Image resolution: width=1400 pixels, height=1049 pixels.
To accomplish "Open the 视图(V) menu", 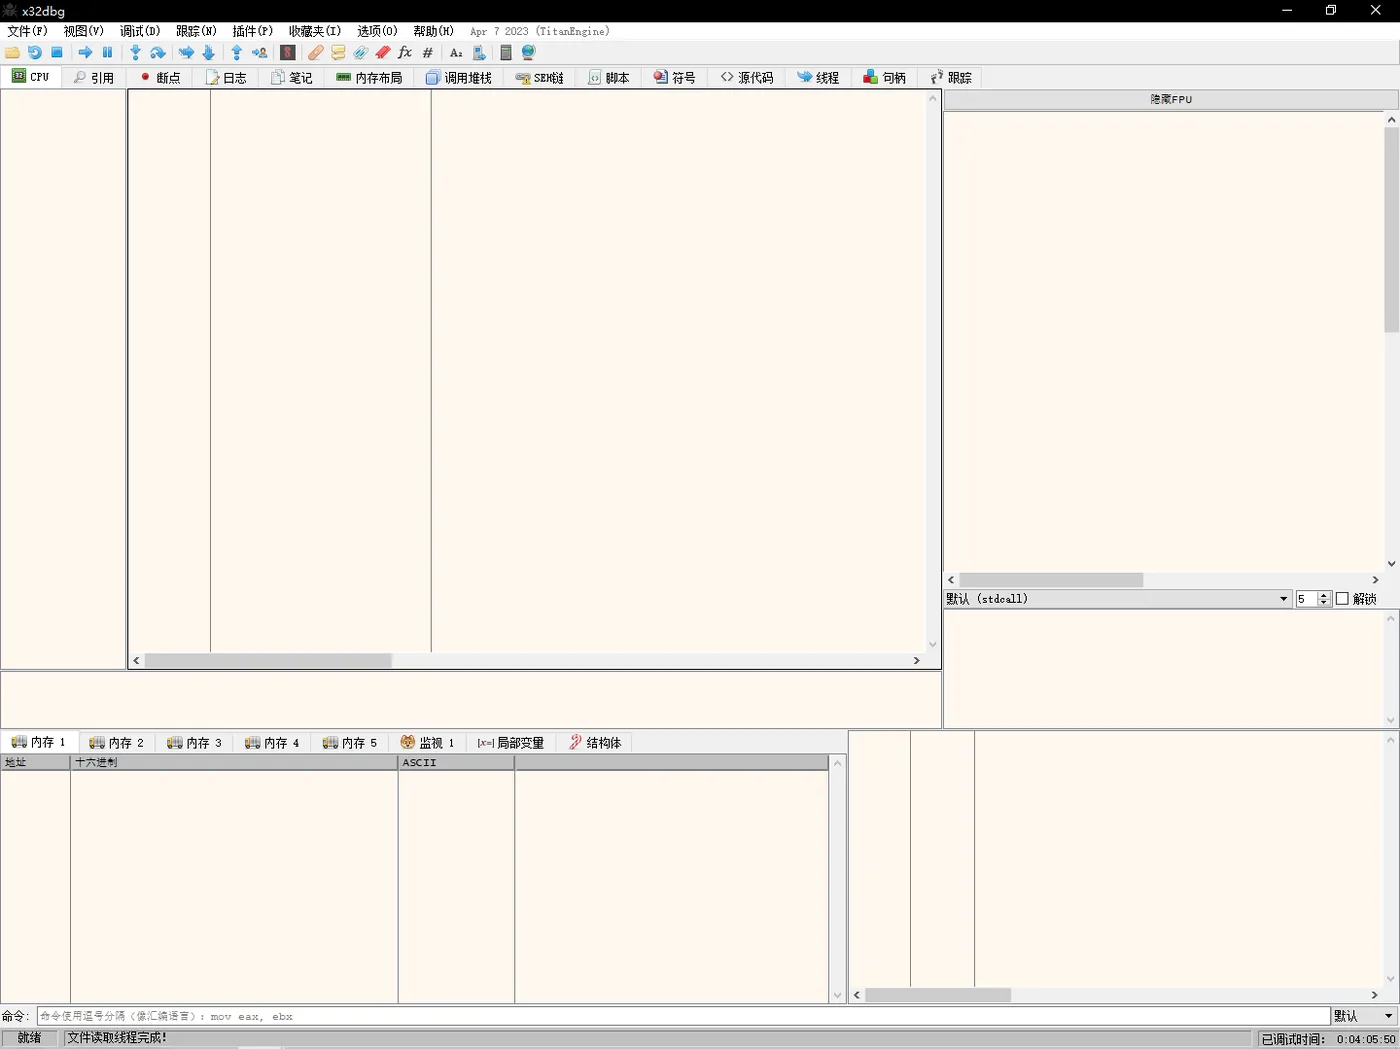I will tap(84, 31).
